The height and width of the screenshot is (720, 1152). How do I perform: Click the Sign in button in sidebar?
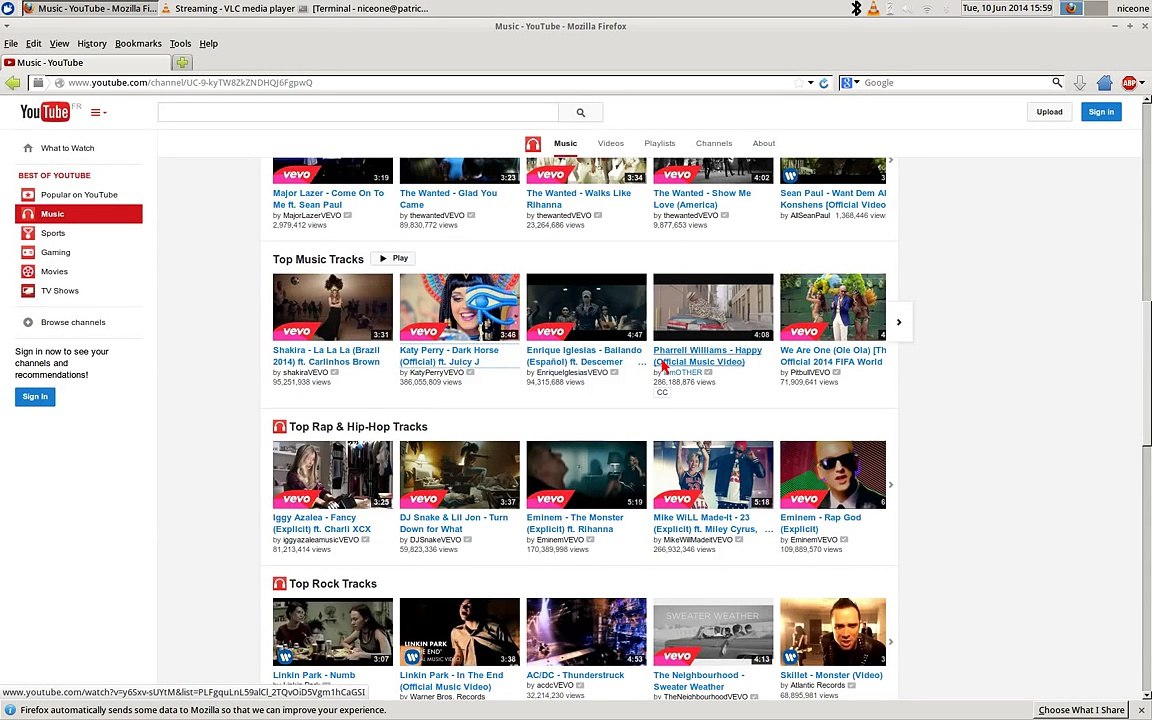[x=35, y=397]
